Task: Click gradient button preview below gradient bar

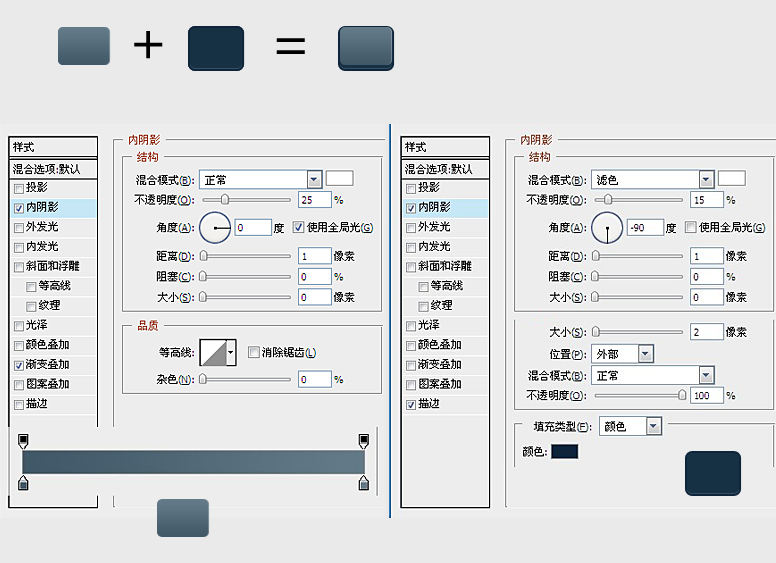Action: 183,517
